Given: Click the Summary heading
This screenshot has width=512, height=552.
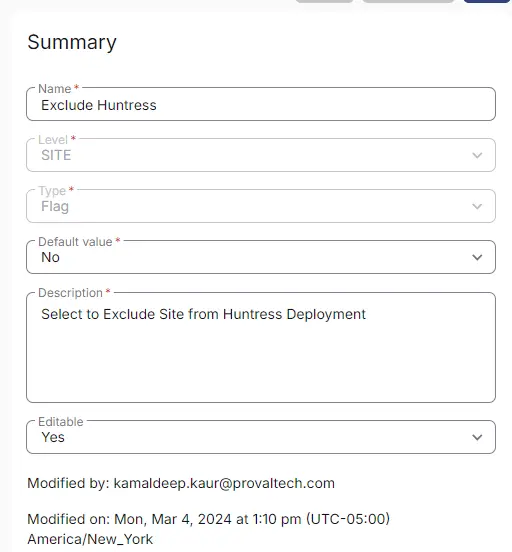Looking at the screenshot, I should (x=72, y=43).
